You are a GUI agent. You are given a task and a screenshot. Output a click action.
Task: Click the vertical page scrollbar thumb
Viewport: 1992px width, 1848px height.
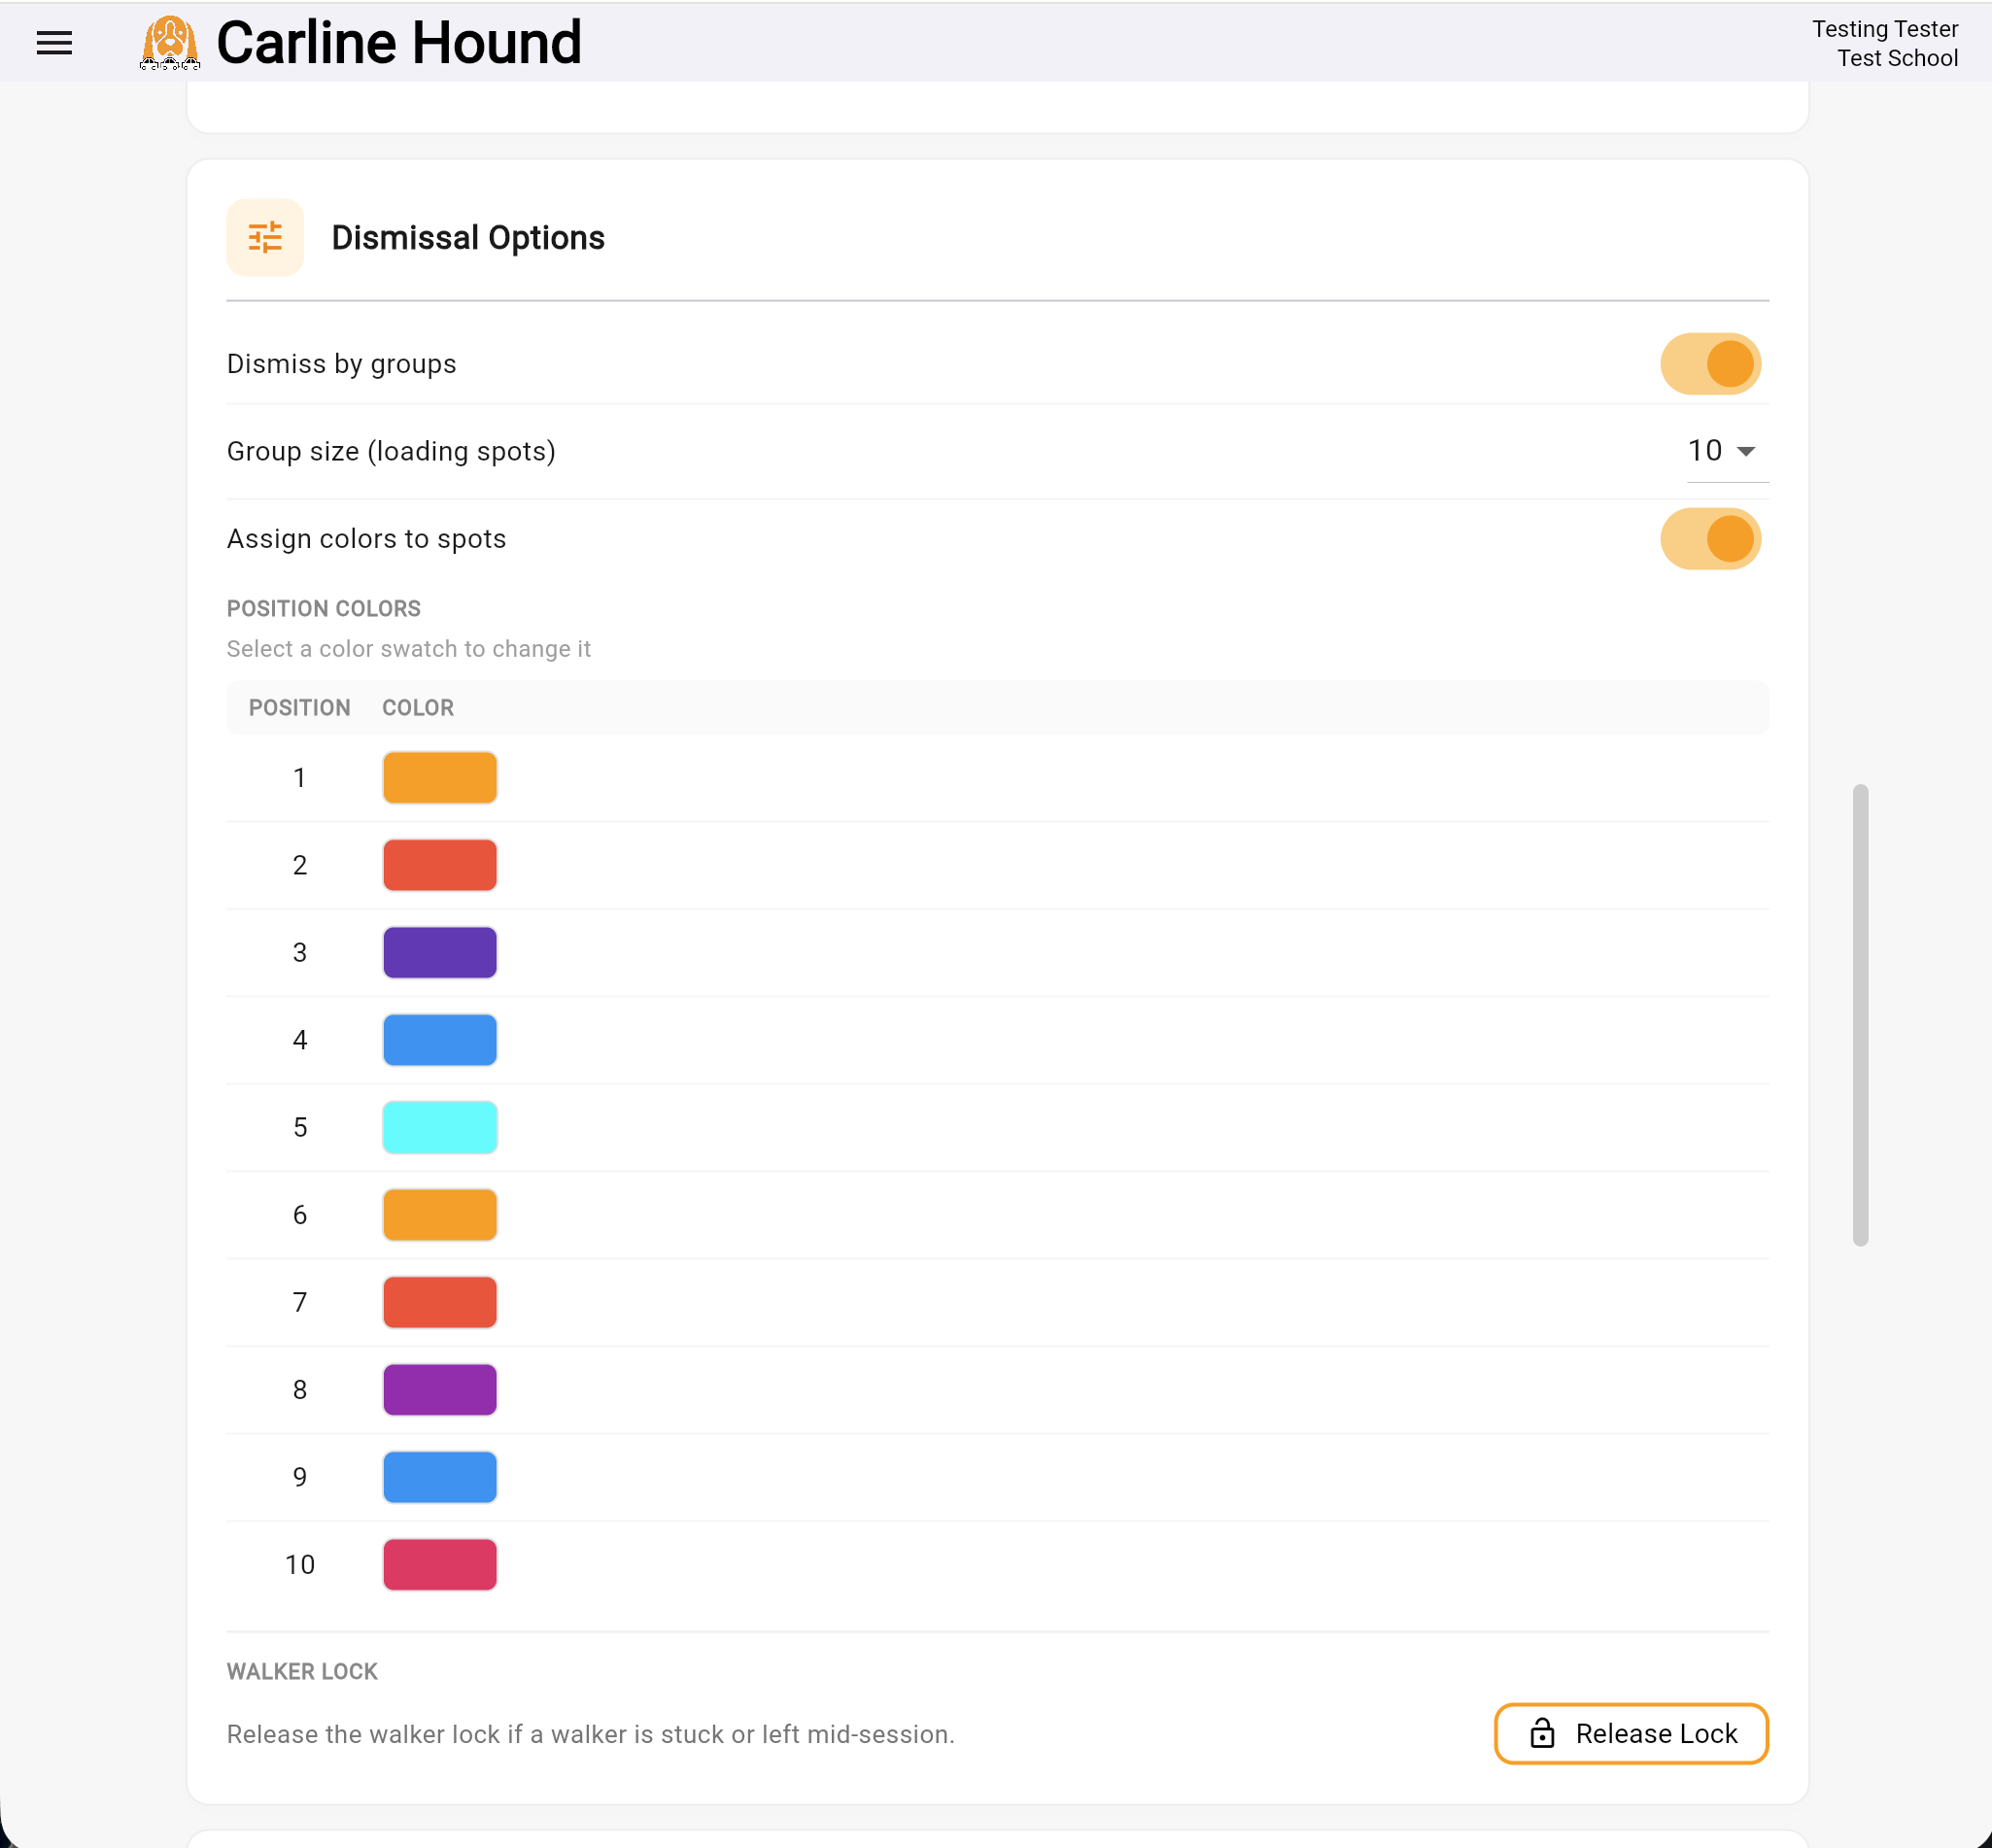1860,1015
